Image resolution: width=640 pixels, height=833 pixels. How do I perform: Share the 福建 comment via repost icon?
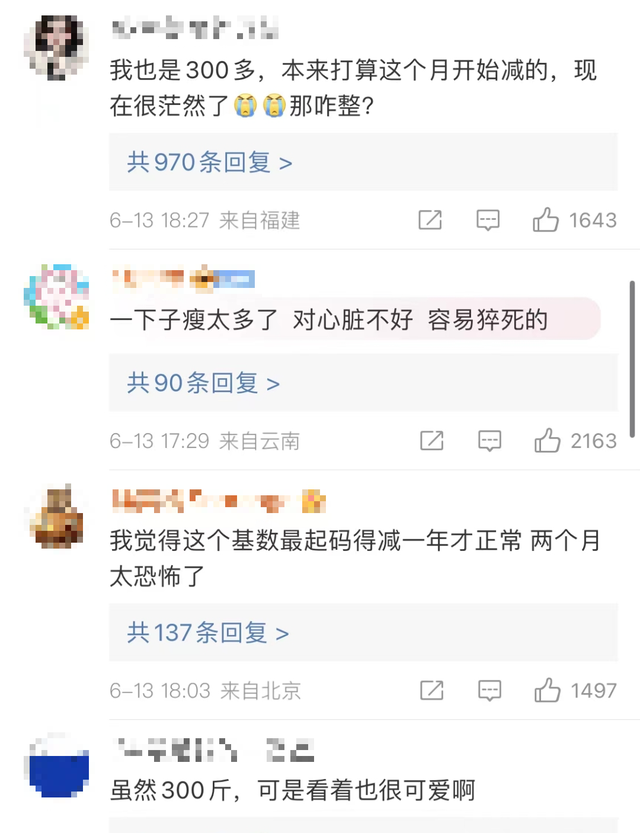pos(430,220)
